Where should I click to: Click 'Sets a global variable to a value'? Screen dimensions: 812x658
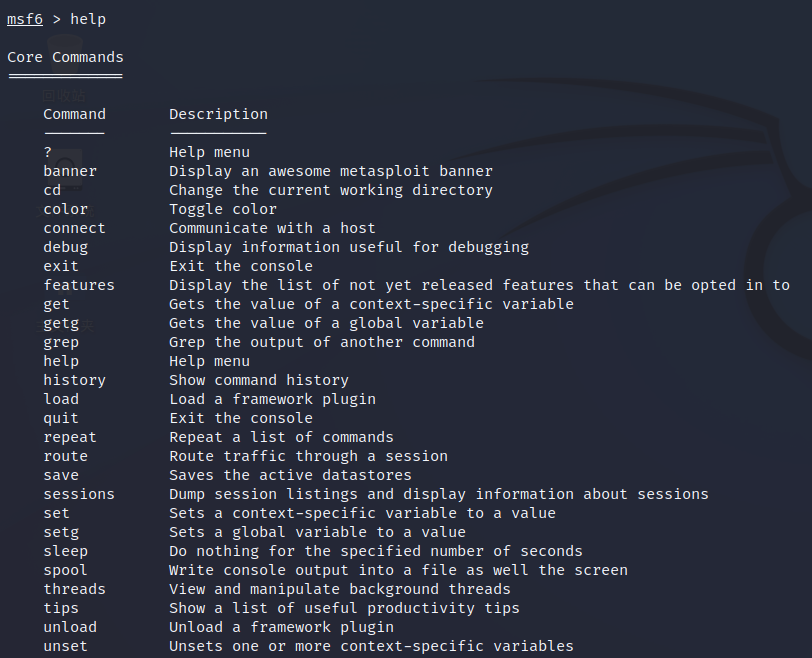coord(317,532)
